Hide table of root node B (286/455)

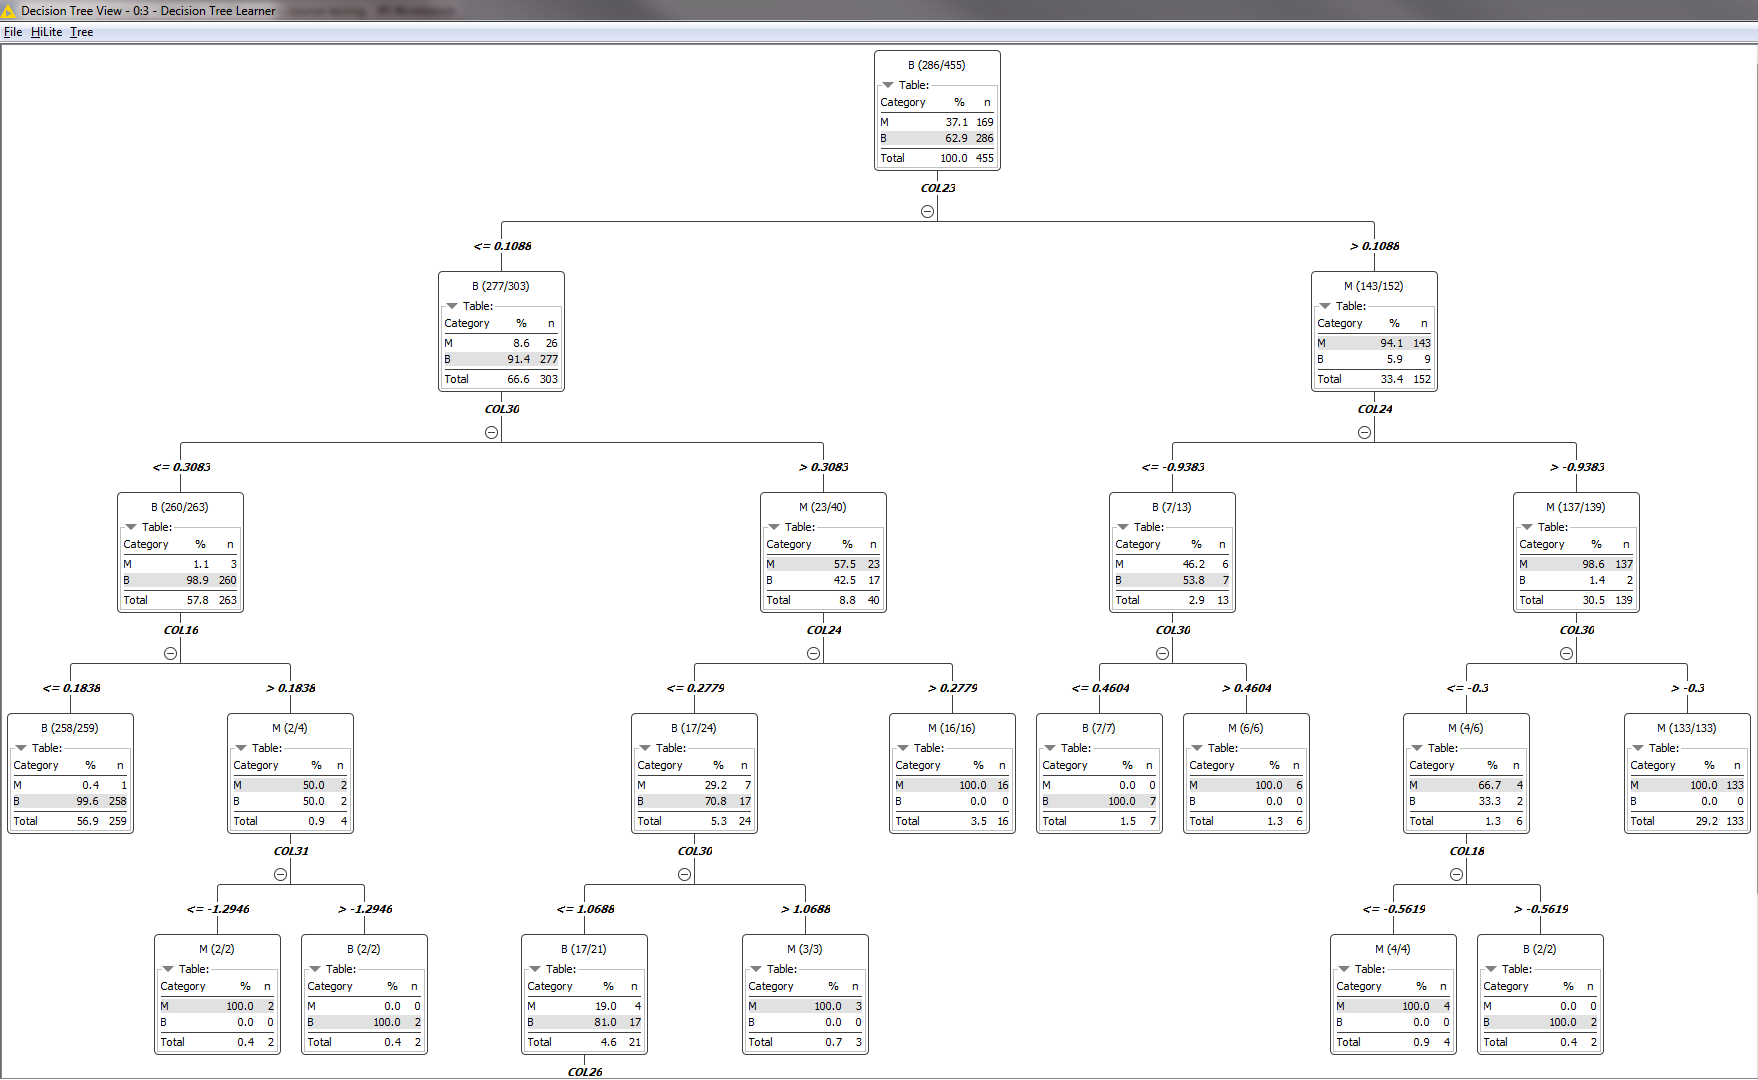click(x=888, y=85)
